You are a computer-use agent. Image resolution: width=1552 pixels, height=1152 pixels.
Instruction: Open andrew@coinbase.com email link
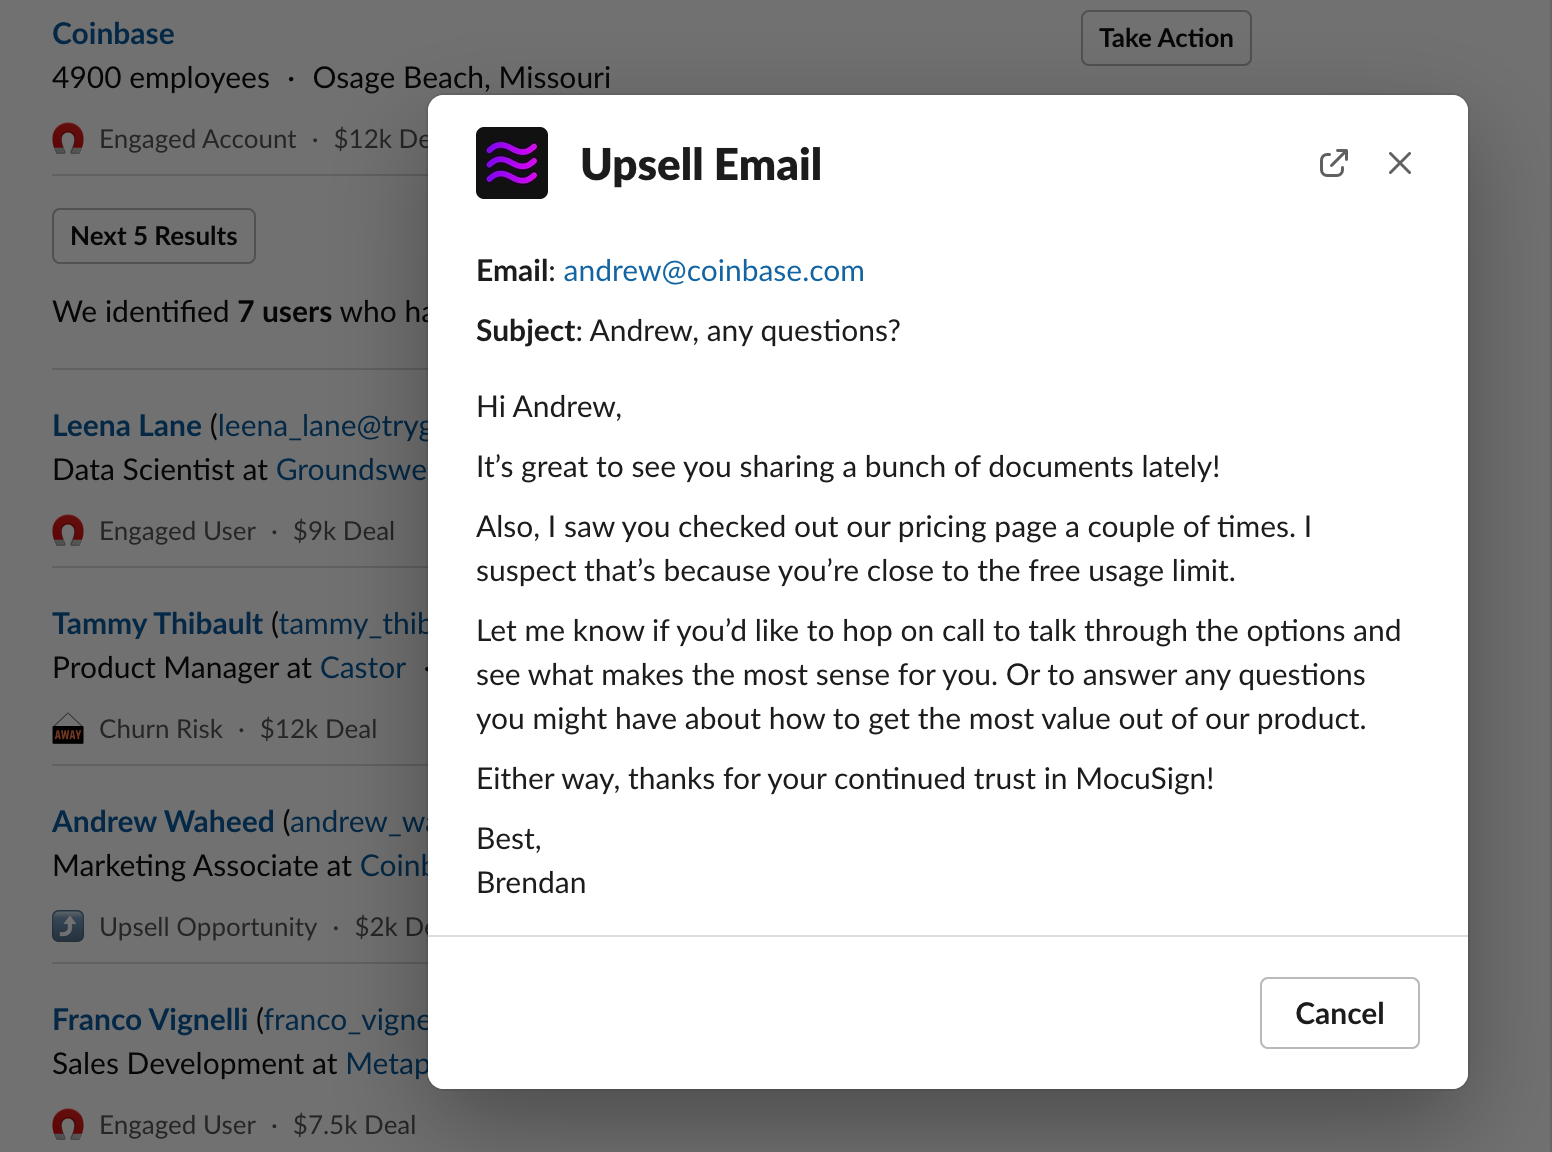tap(713, 271)
